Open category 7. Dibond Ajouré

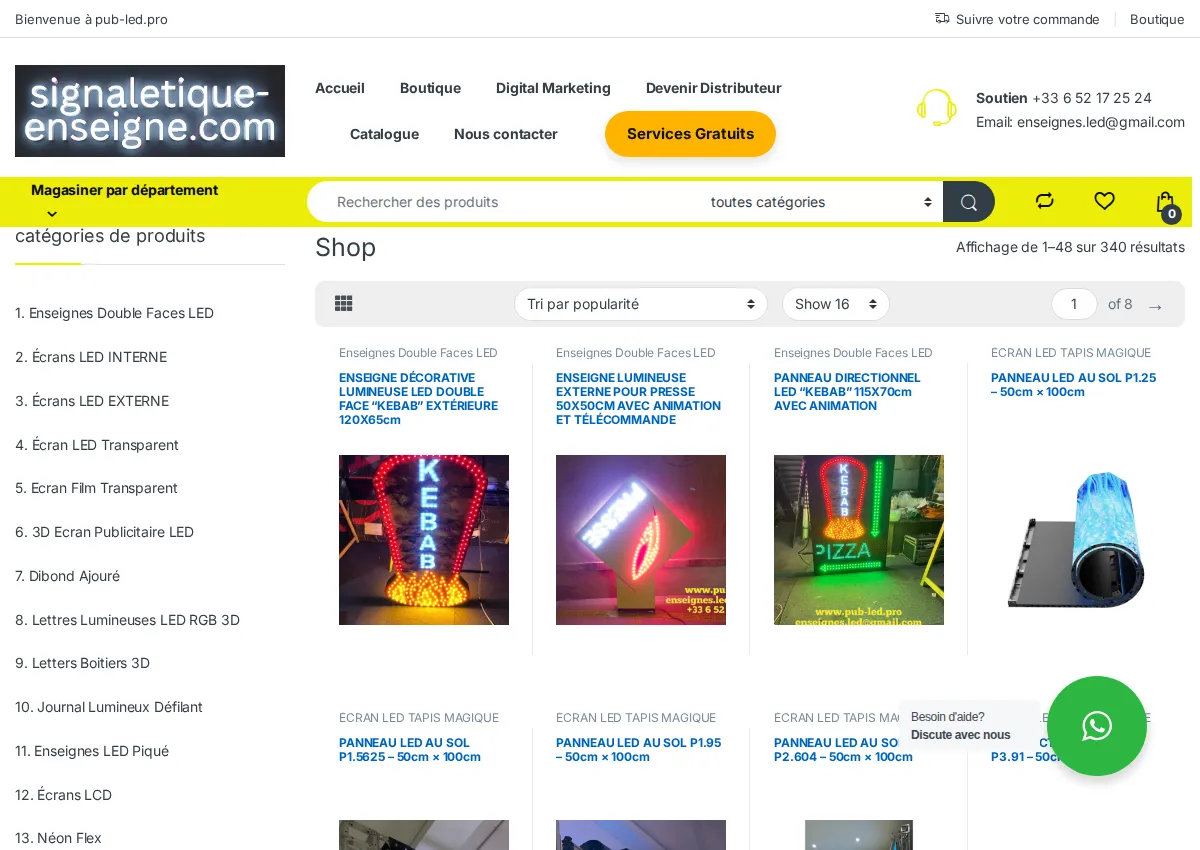tap(67, 576)
